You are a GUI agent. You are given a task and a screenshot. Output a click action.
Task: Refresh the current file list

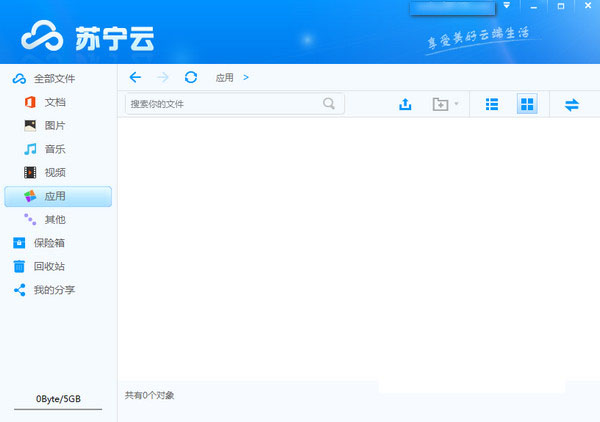click(191, 77)
